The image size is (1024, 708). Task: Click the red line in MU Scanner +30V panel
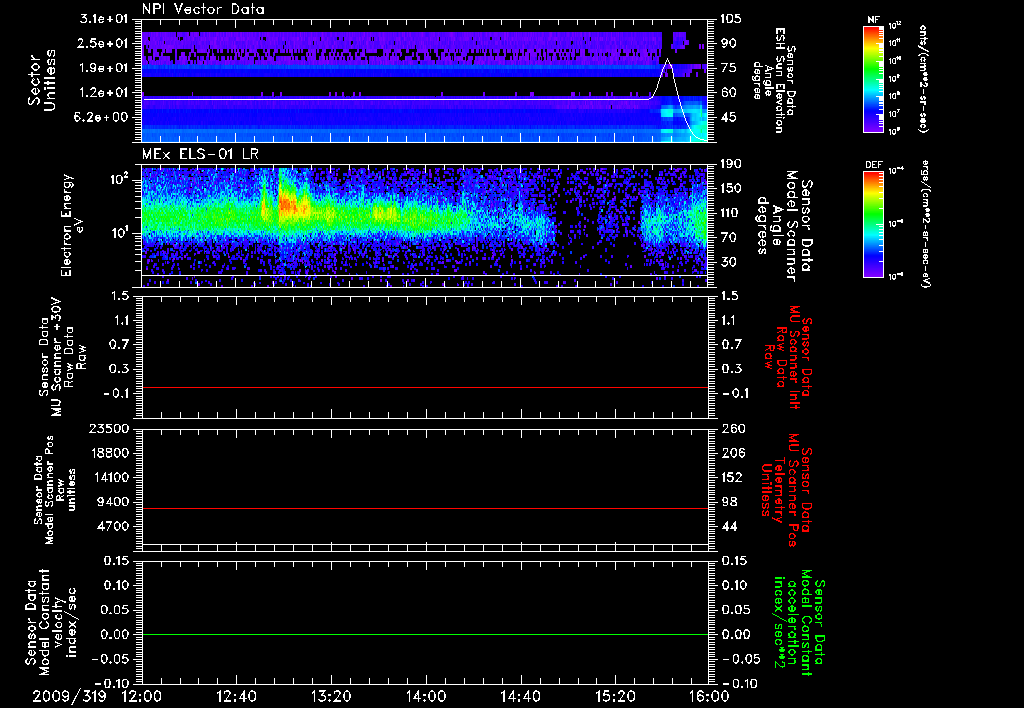[425, 387]
